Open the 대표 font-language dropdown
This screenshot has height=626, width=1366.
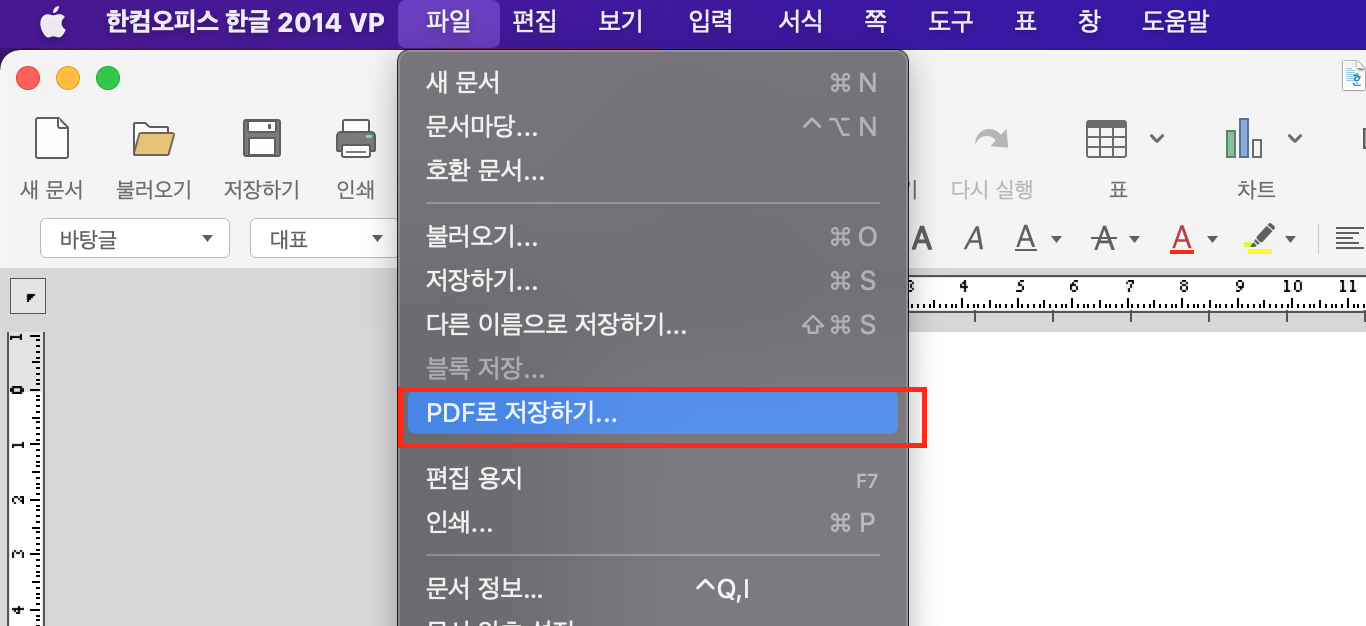322,238
